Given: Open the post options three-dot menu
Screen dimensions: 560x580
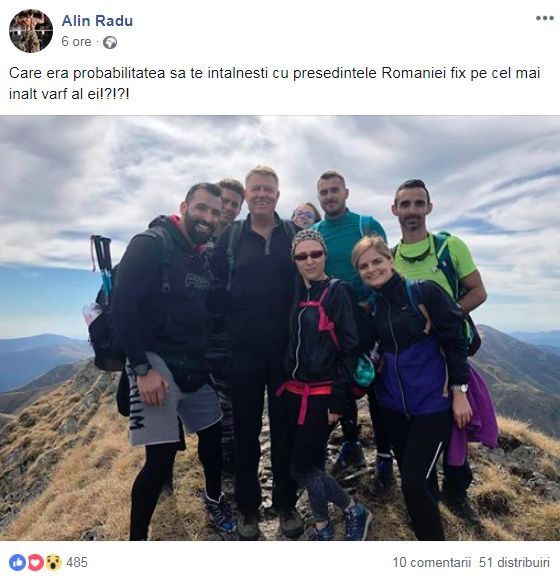Looking at the screenshot, I should [544, 18].
